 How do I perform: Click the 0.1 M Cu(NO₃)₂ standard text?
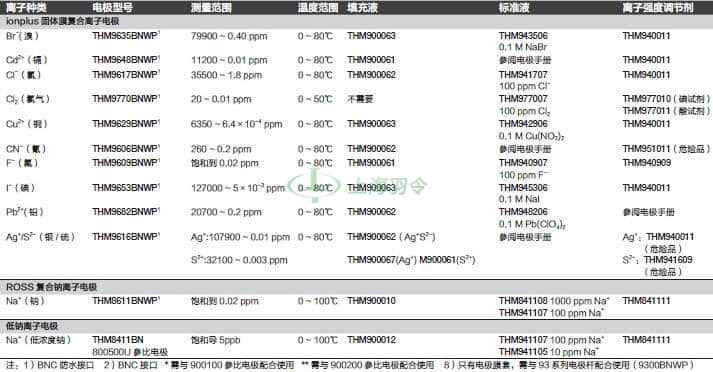pyautogui.click(x=532, y=136)
